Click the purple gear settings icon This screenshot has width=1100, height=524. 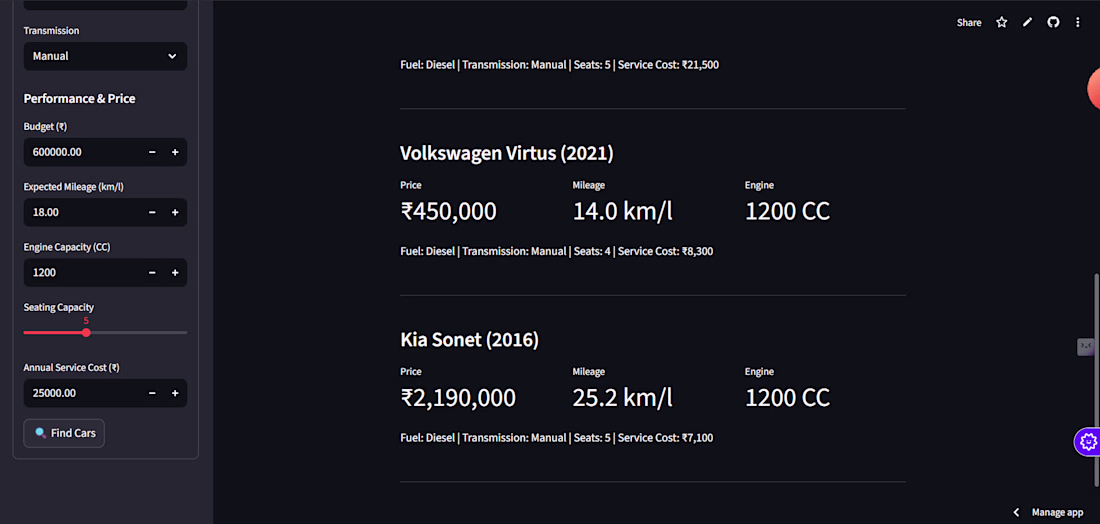(1088, 441)
